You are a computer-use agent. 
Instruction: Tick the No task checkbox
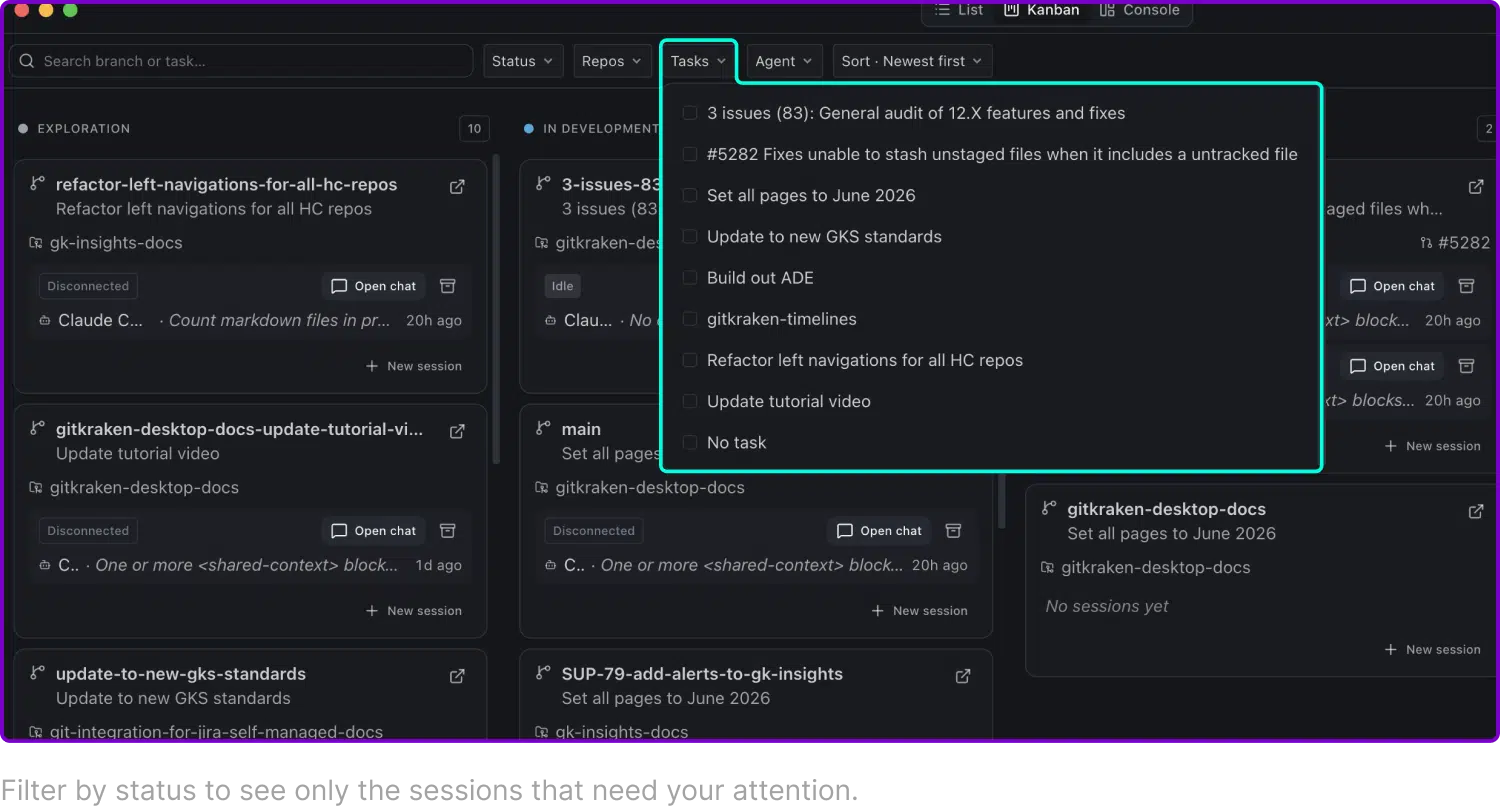click(x=690, y=442)
